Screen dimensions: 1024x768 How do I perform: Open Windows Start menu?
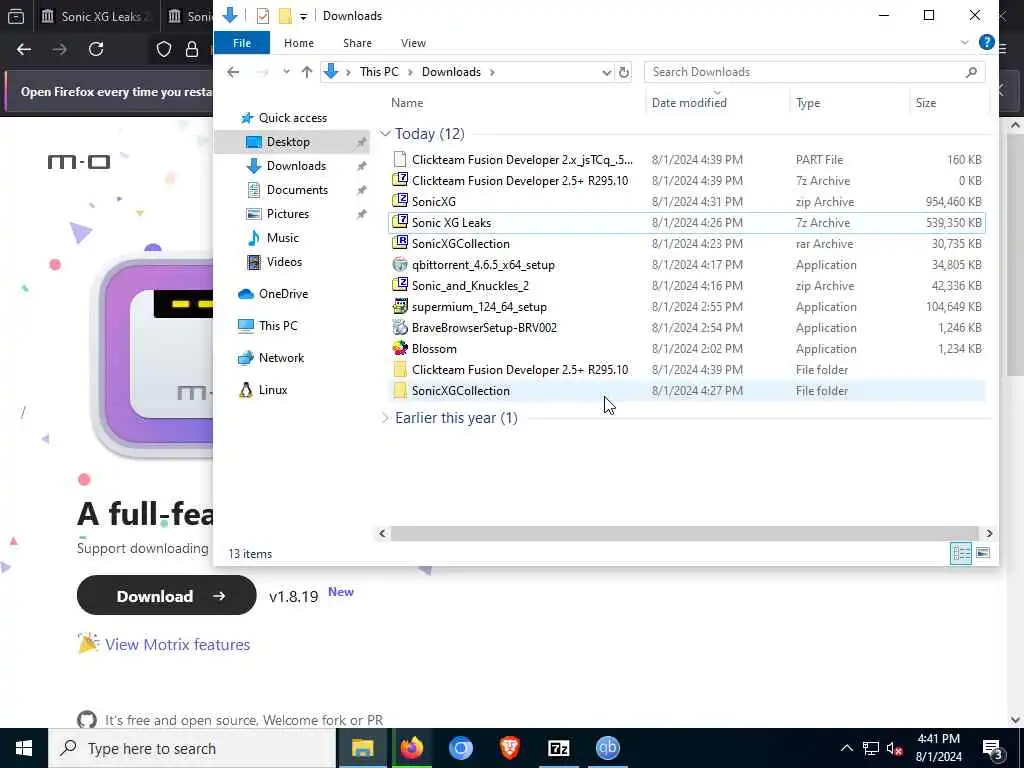tap(24, 748)
